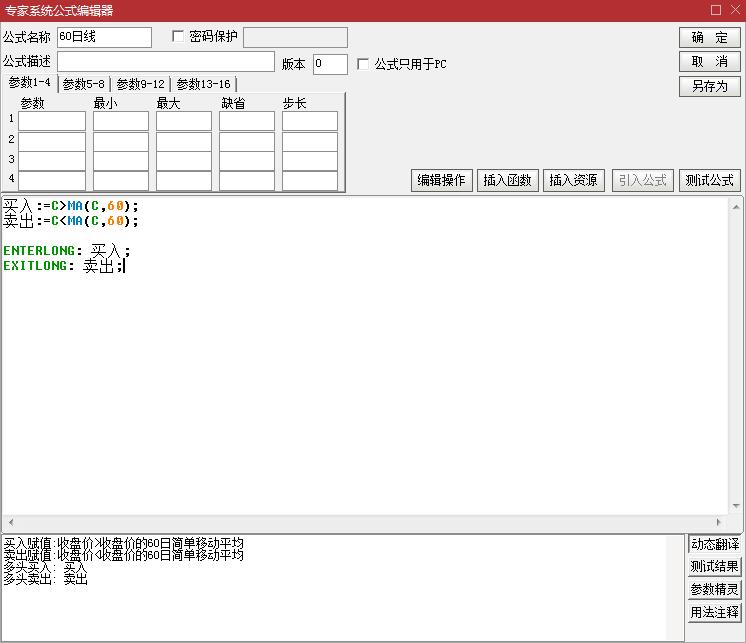Viewport: 746px width, 643px height.
Task: Click 插入函数 to insert a function
Action: (509, 180)
